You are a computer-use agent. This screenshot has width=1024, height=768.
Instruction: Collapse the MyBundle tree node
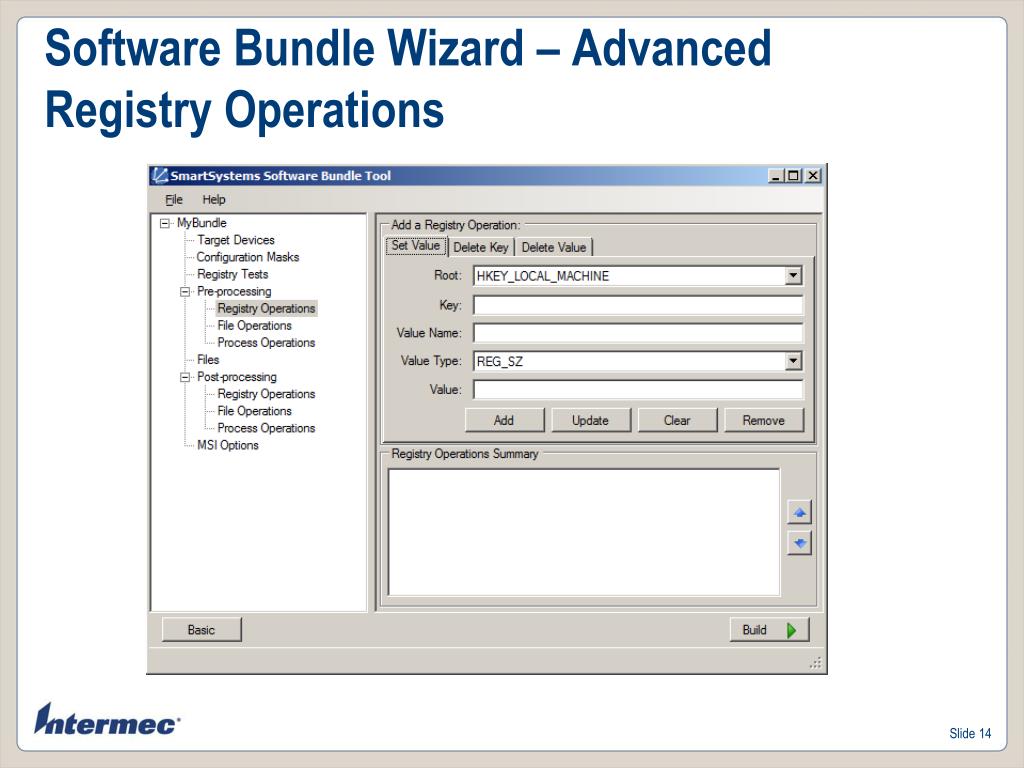pos(165,223)
